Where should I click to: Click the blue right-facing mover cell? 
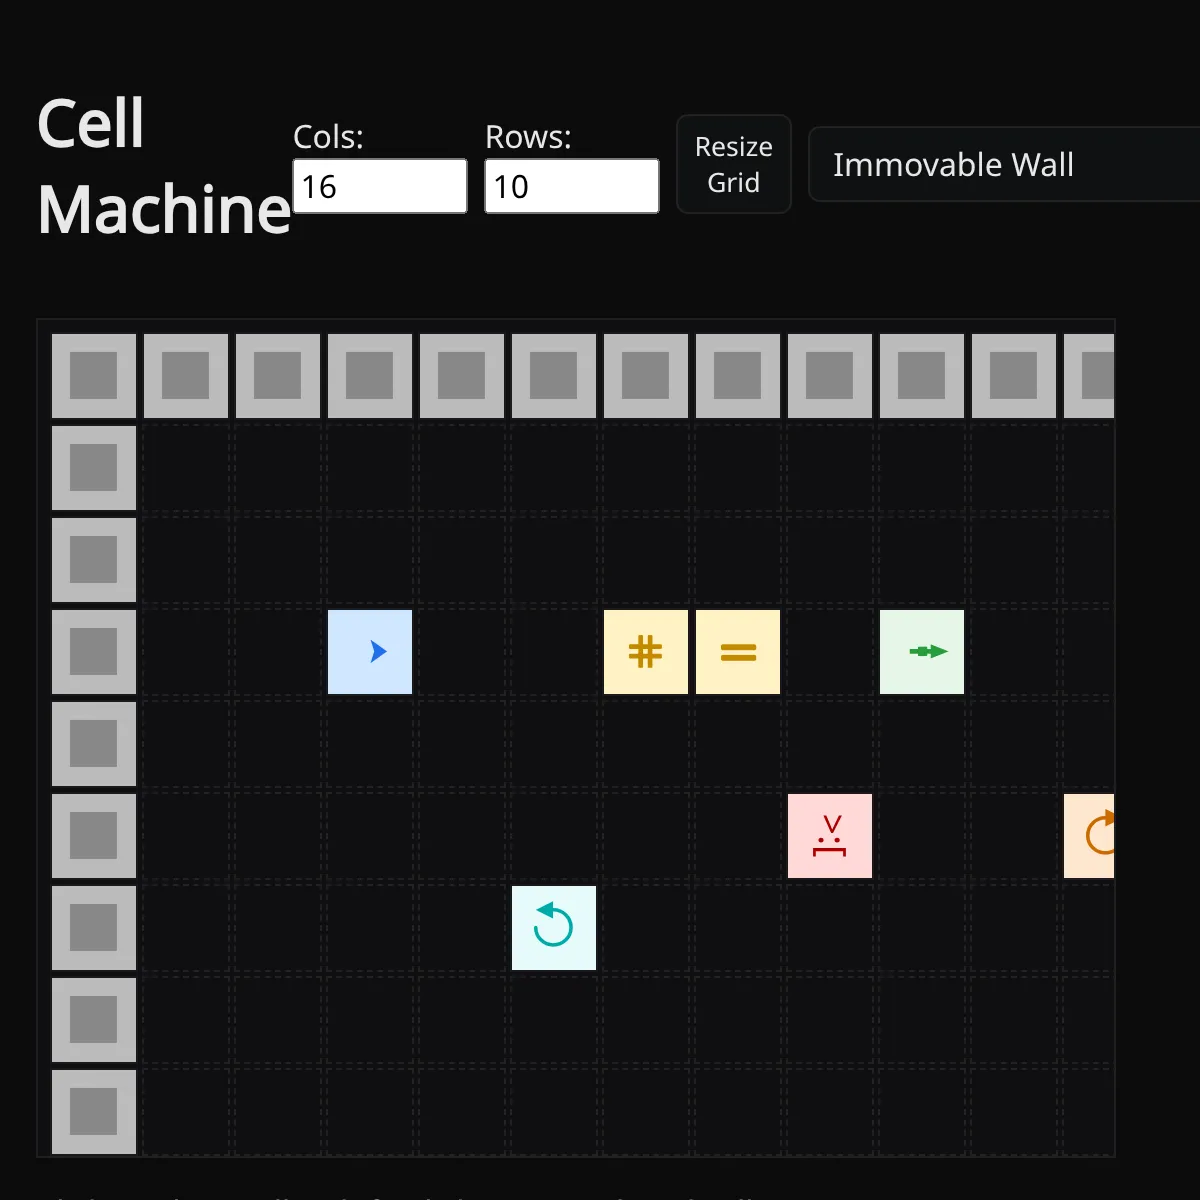[370, 652]
